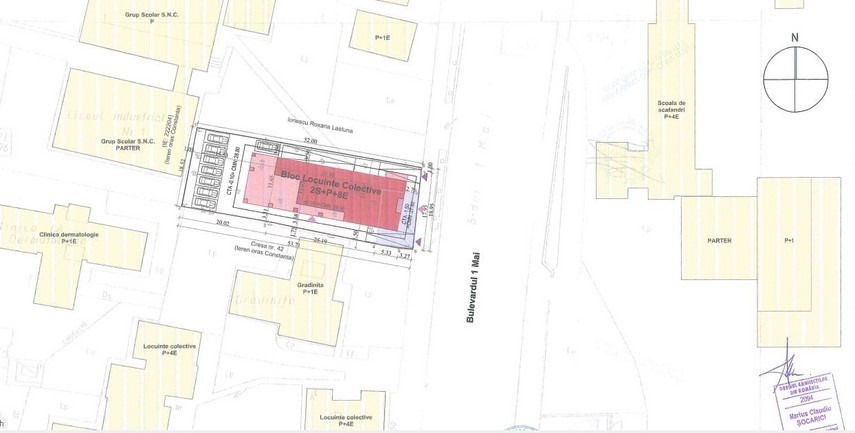The image size is (855, 433).
Task: Click the 'Iorlescu Roxana Lastuna' neighbor label
Action: (x=320, y=124)
